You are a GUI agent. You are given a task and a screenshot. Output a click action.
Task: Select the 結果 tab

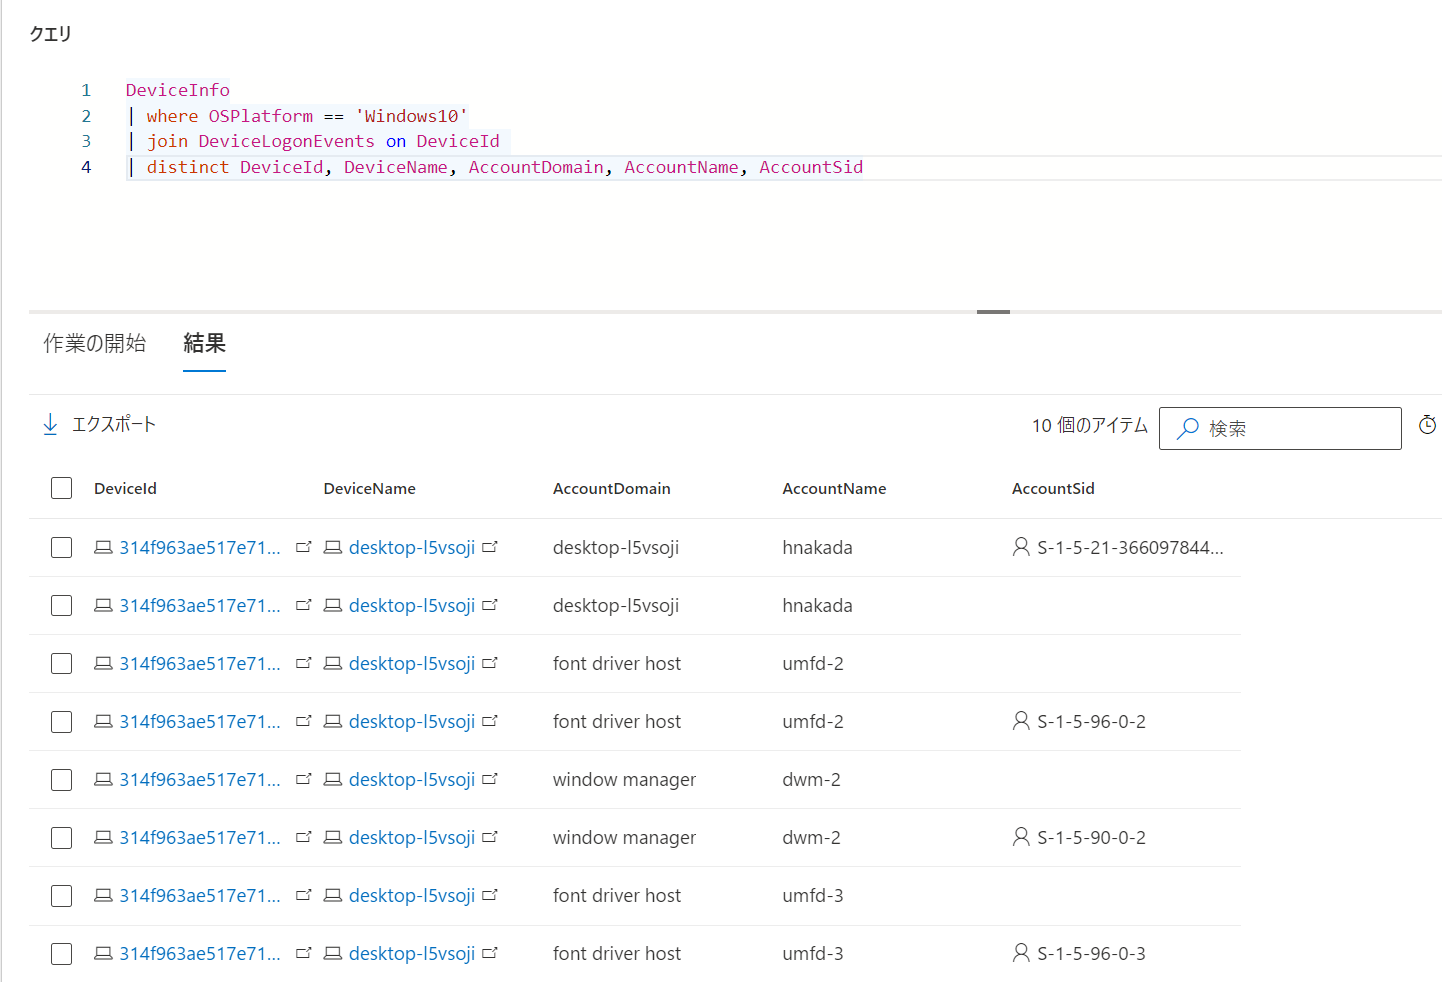coord(204,343)
